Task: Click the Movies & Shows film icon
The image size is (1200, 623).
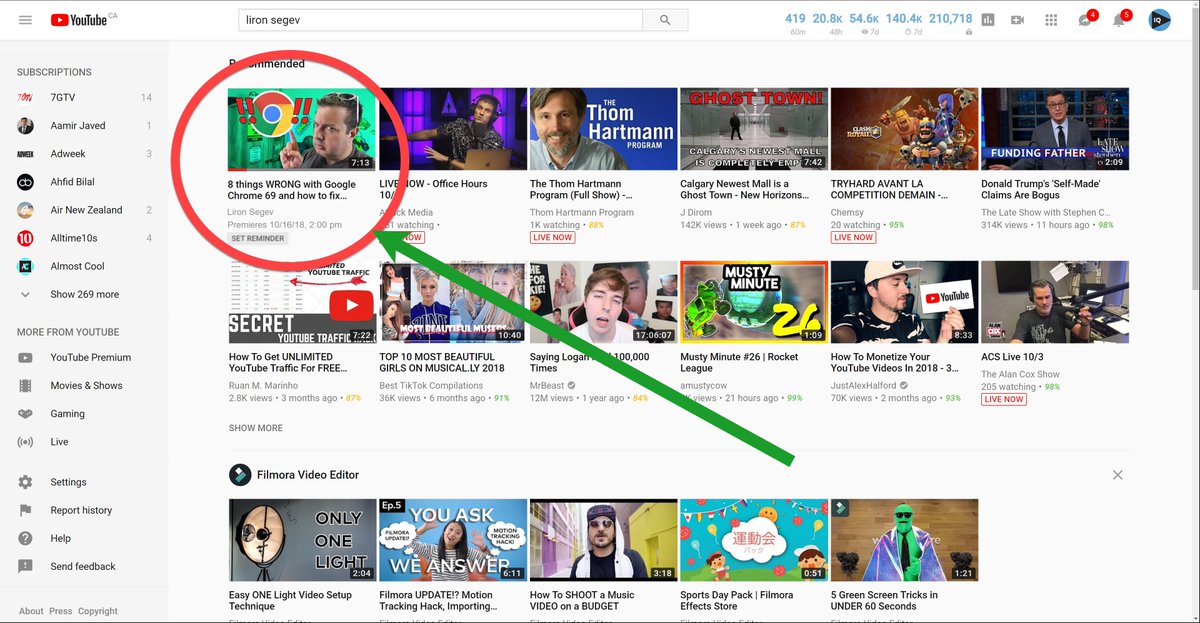Action: click(x=26, y=385)
